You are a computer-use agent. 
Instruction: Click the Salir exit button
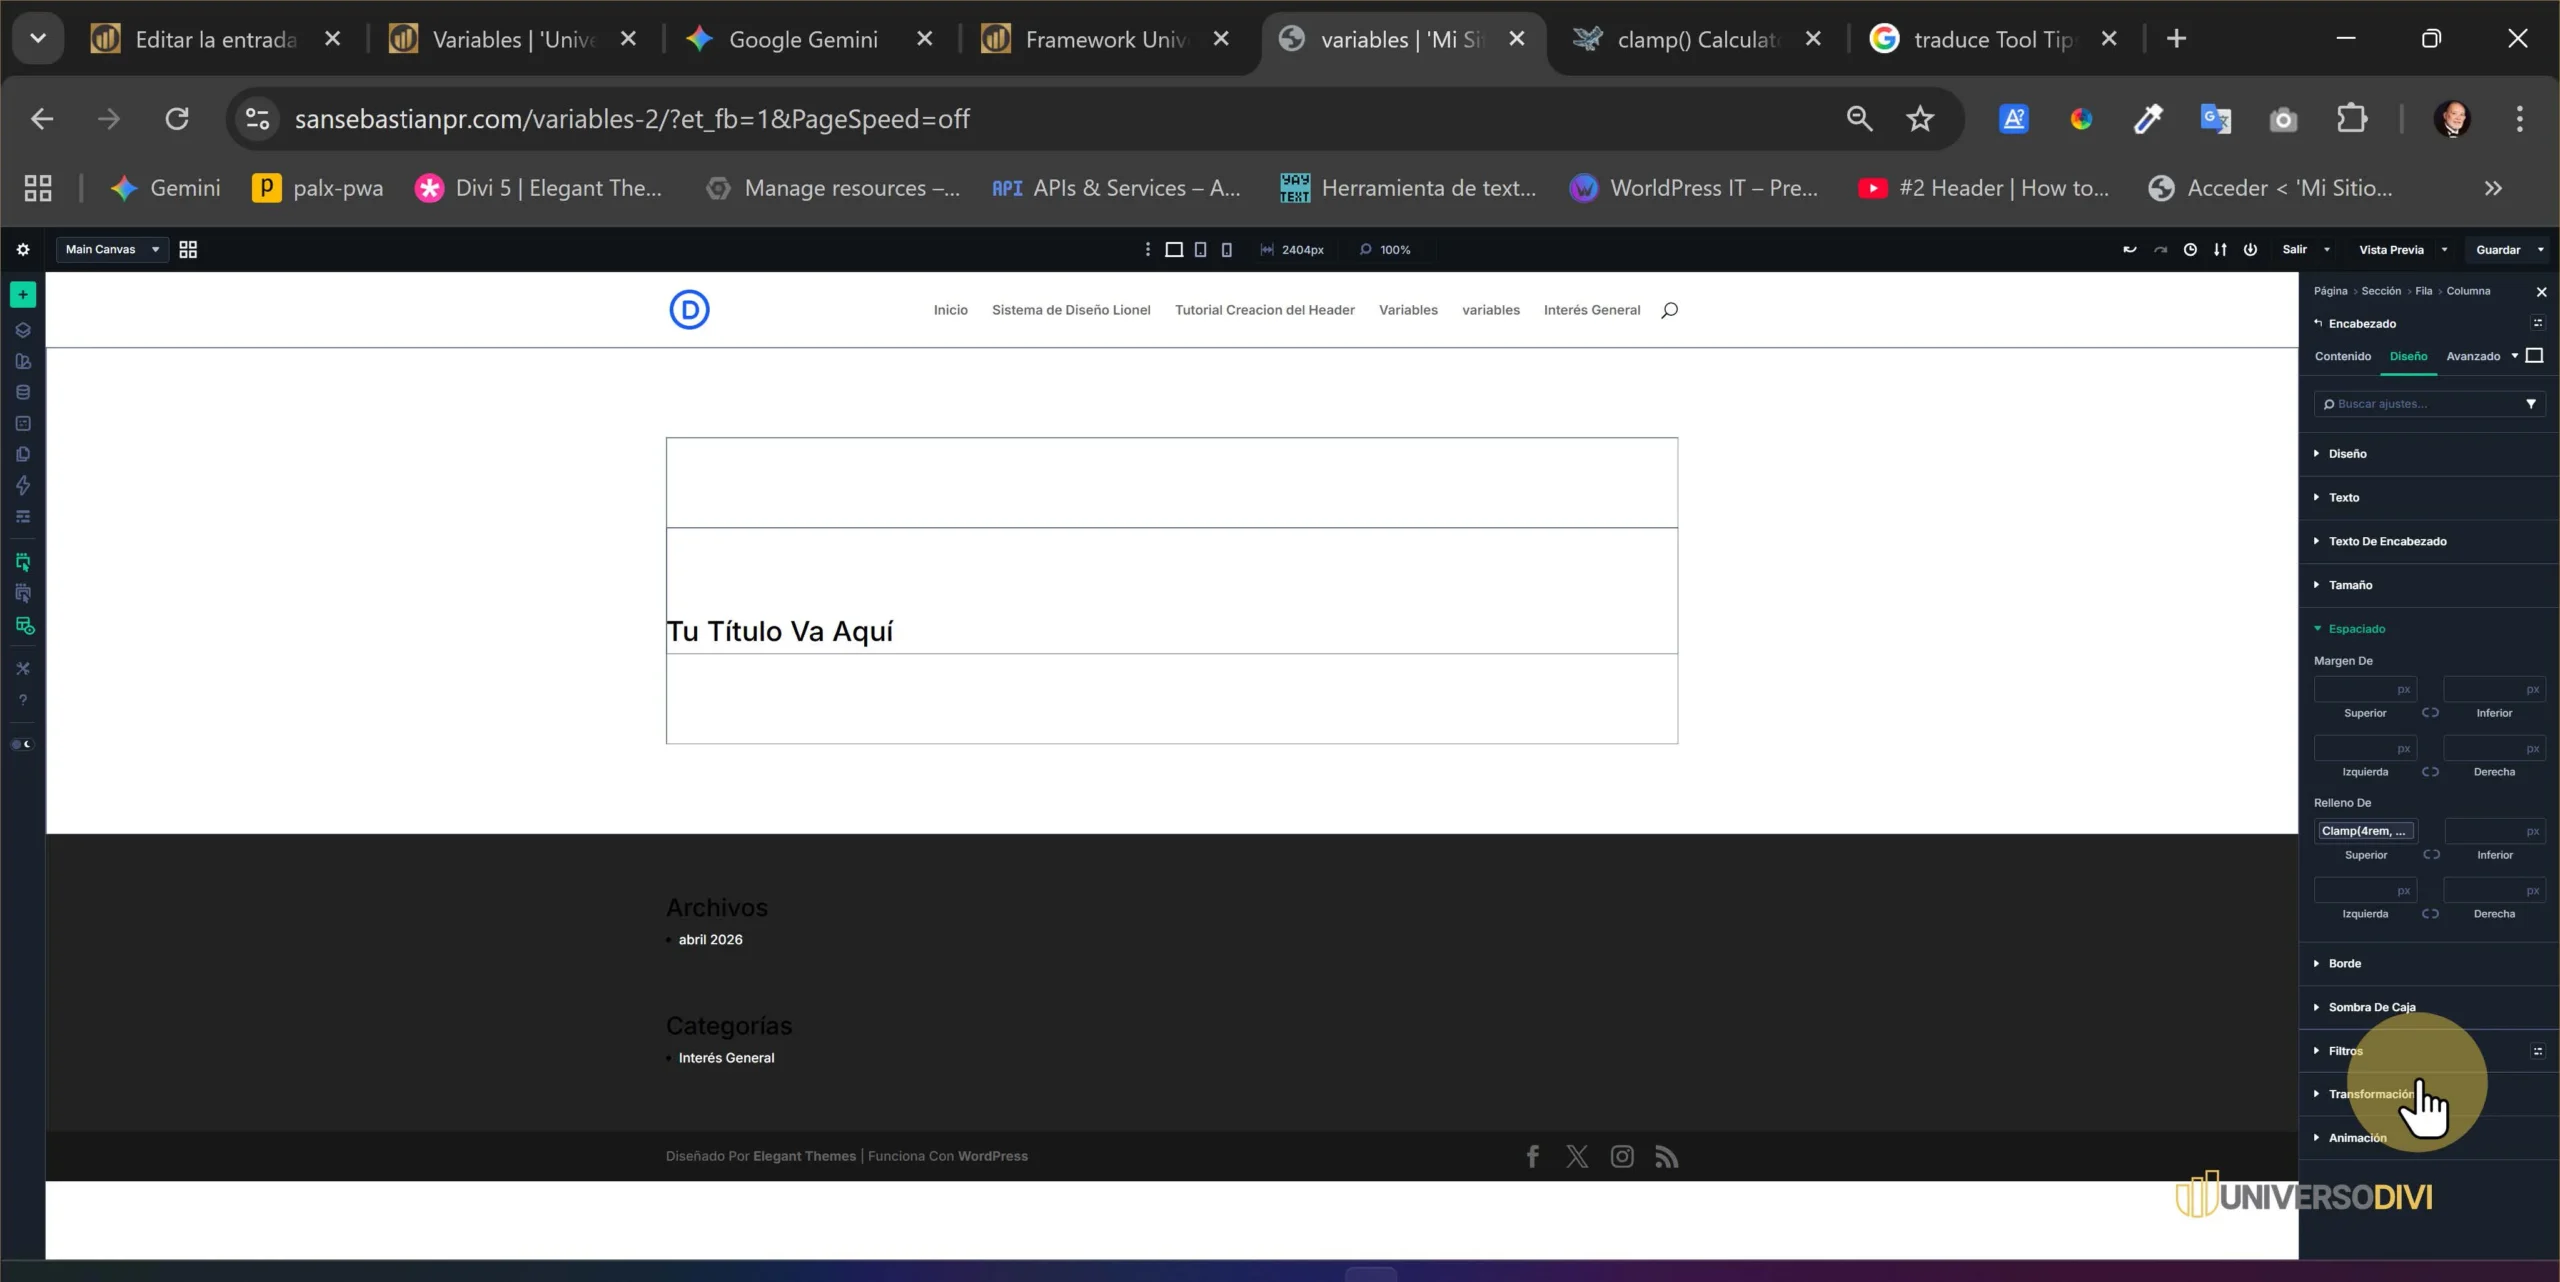2294,250
